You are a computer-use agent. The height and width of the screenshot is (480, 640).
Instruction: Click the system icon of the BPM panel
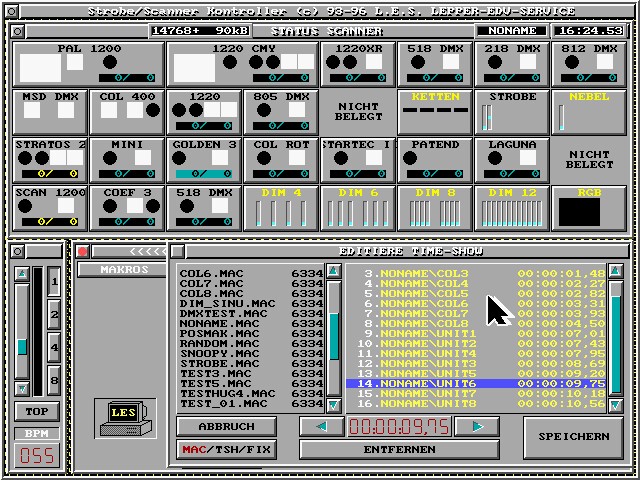click(x=17, y=251)
